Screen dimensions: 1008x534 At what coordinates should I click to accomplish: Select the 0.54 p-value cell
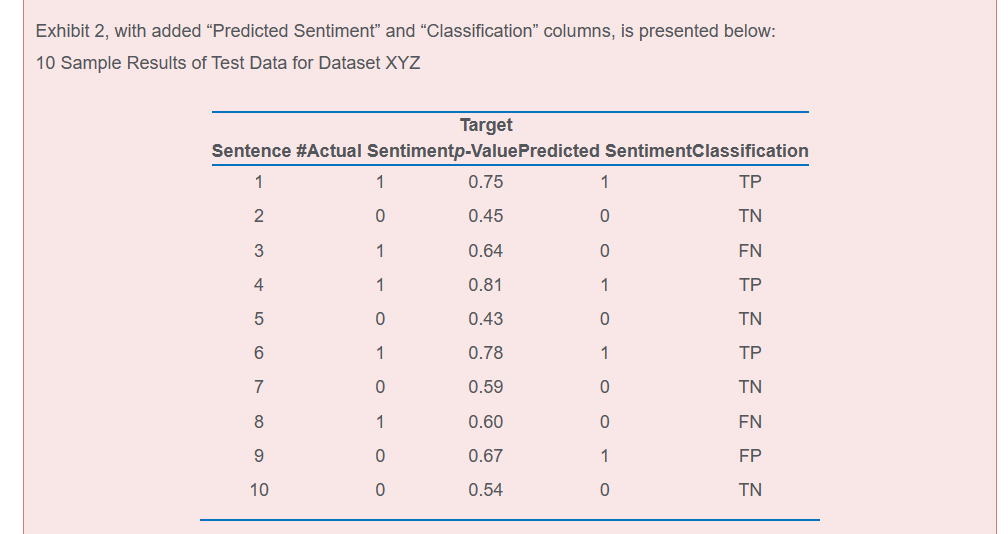[486, 490]
